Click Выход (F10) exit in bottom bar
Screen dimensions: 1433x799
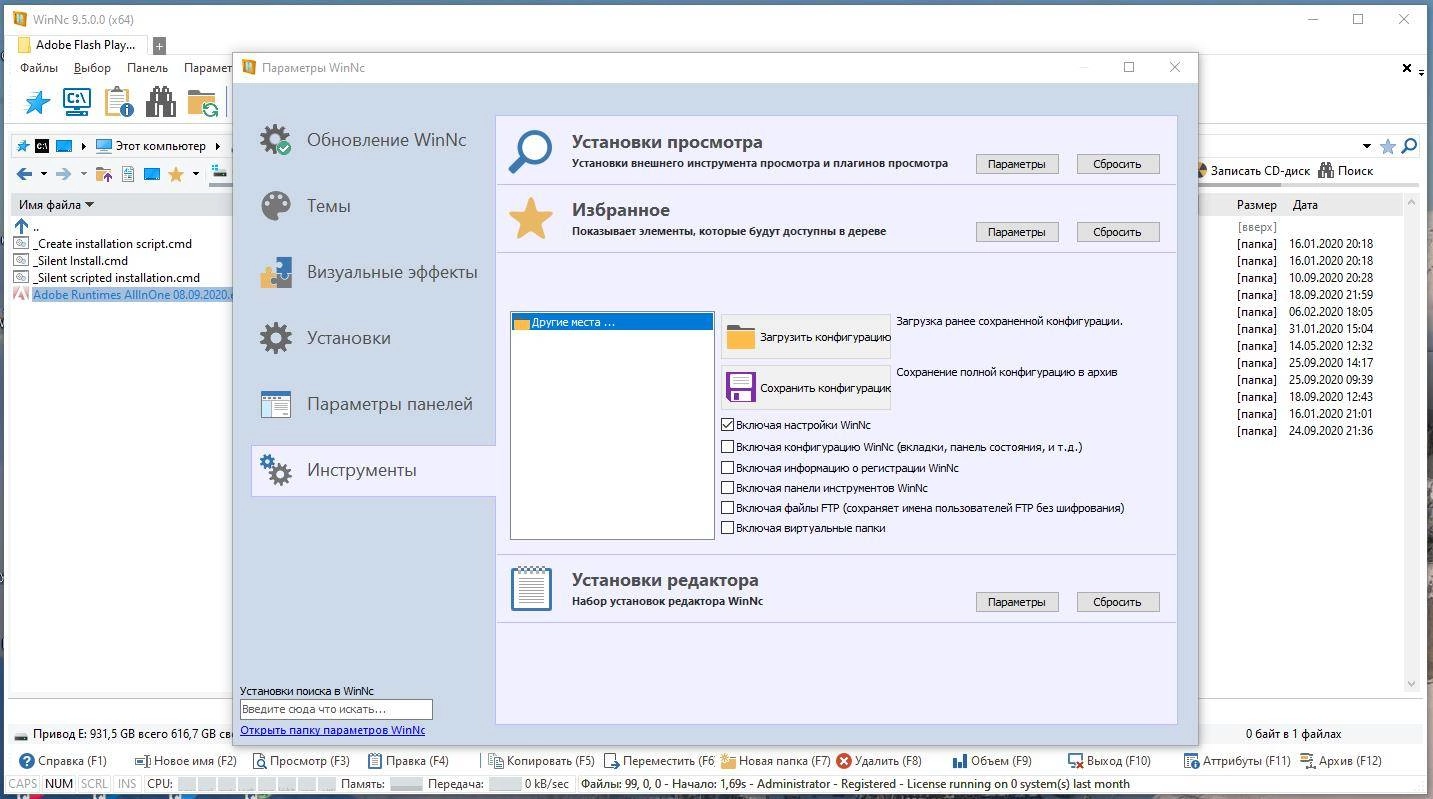1109,761
